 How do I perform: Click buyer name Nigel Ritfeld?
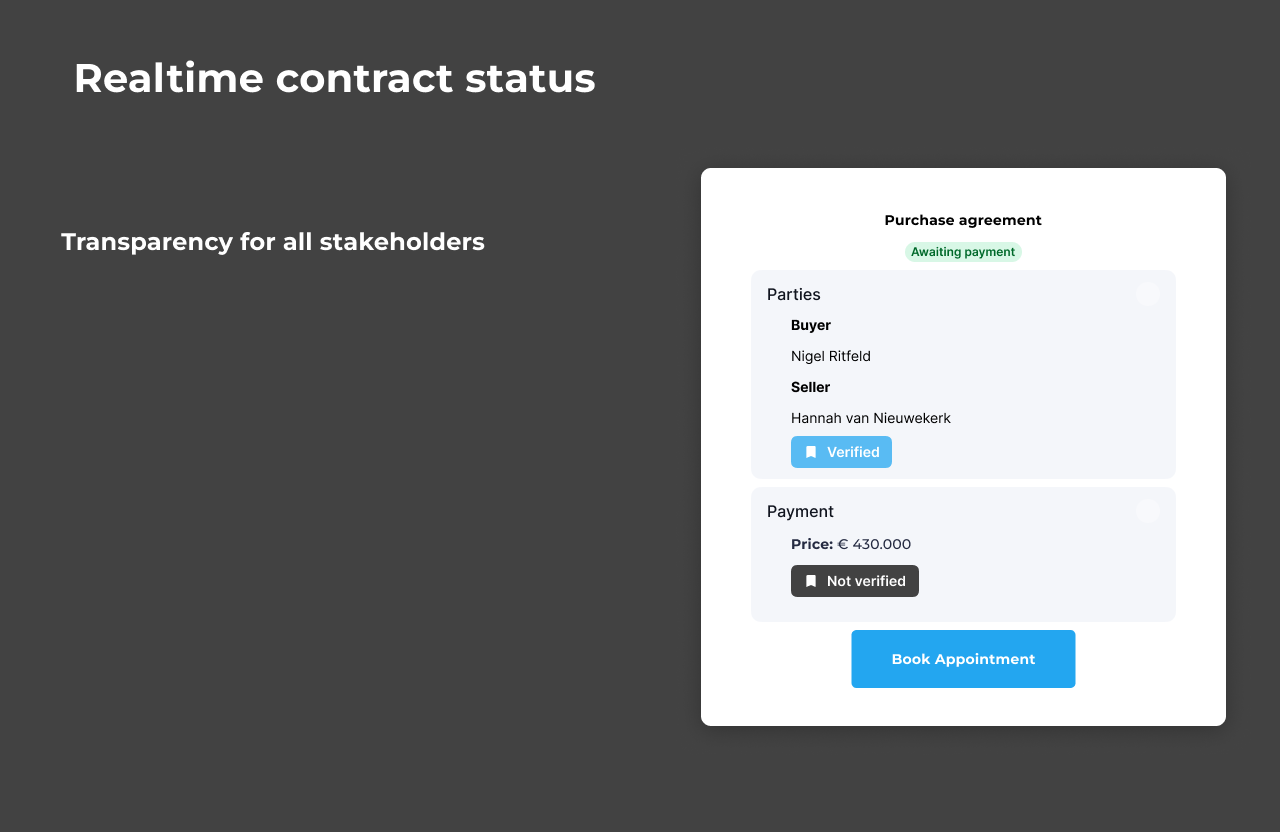(x=831, y=356)
